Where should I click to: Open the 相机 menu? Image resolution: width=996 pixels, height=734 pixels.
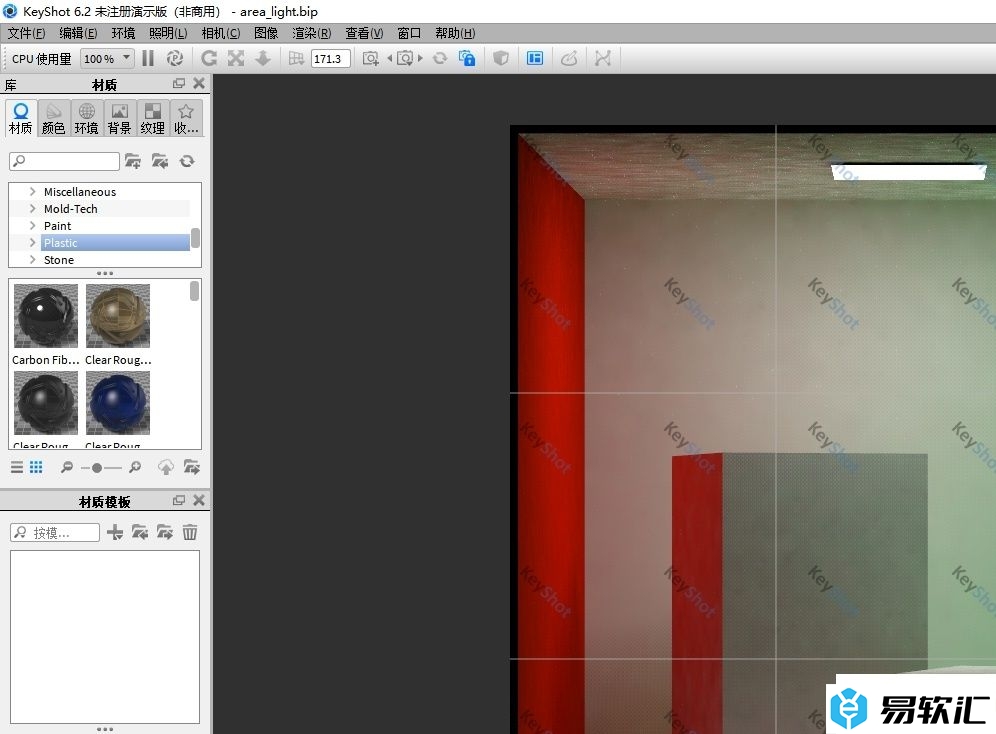pos(220,33)
